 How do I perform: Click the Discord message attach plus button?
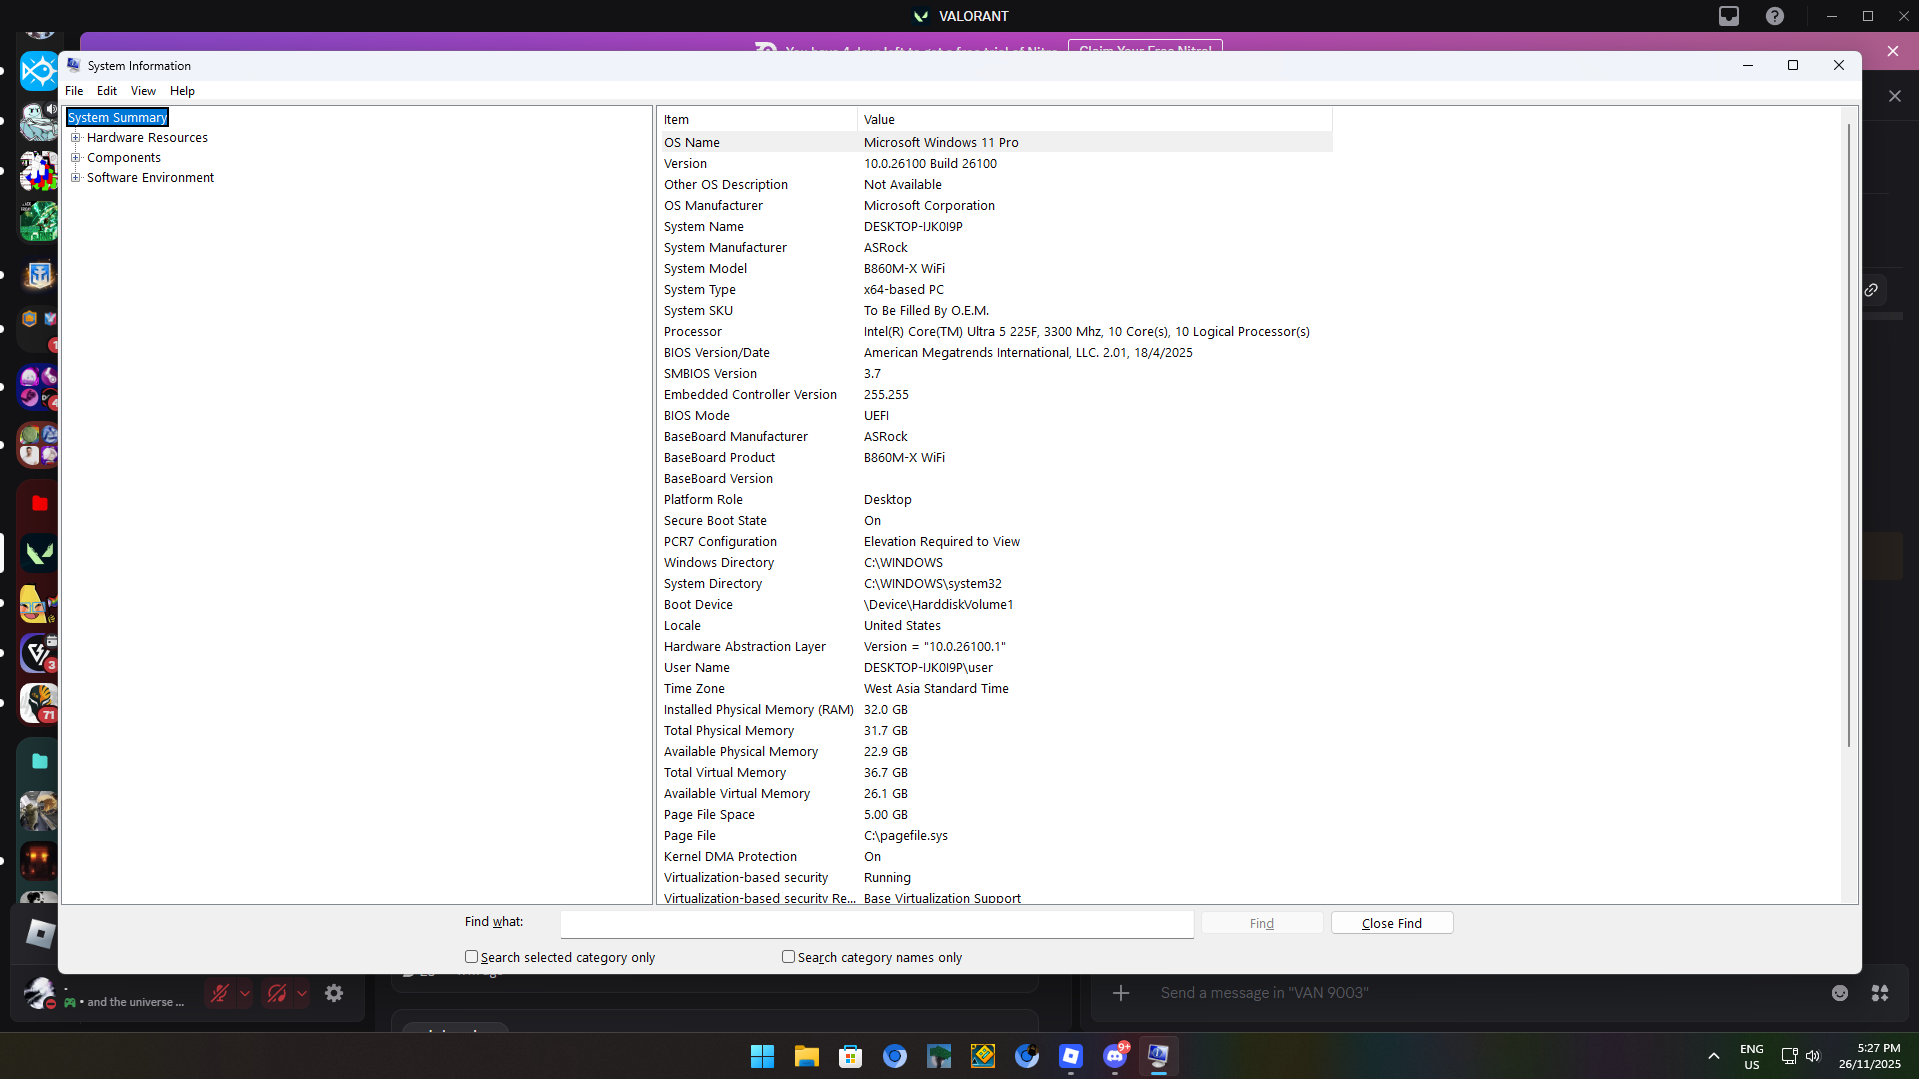1121,993
